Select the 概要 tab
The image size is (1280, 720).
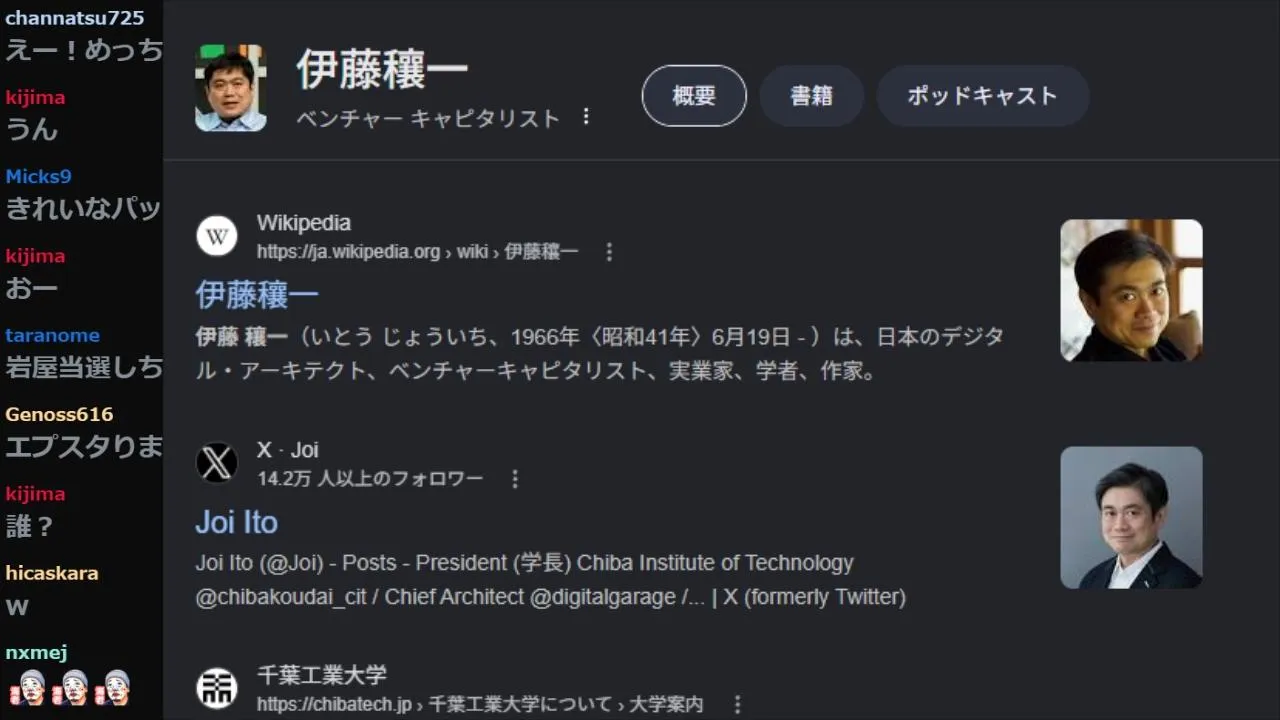(694, 96)
